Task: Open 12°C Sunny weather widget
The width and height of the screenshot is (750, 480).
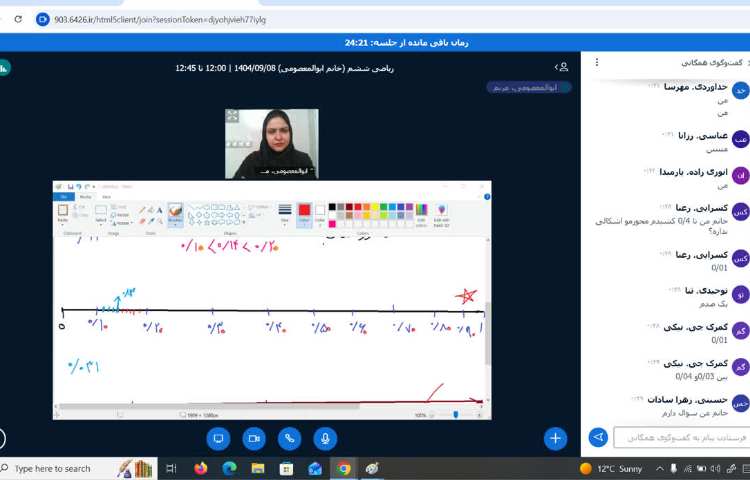Action: 611,469
